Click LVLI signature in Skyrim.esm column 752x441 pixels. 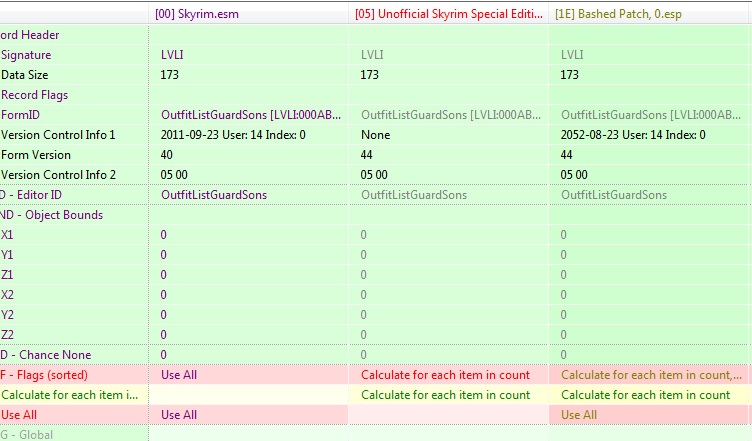(x=172, y=55)
